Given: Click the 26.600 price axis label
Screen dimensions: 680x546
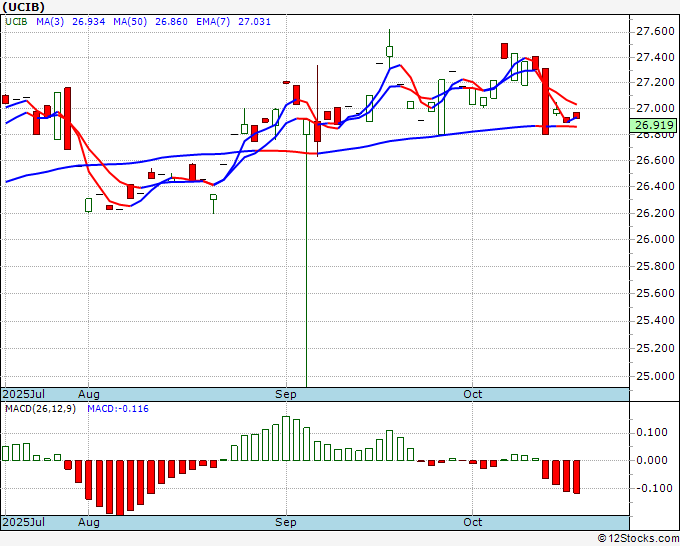Looking at the screenshot, I should (x=655, y=160).
